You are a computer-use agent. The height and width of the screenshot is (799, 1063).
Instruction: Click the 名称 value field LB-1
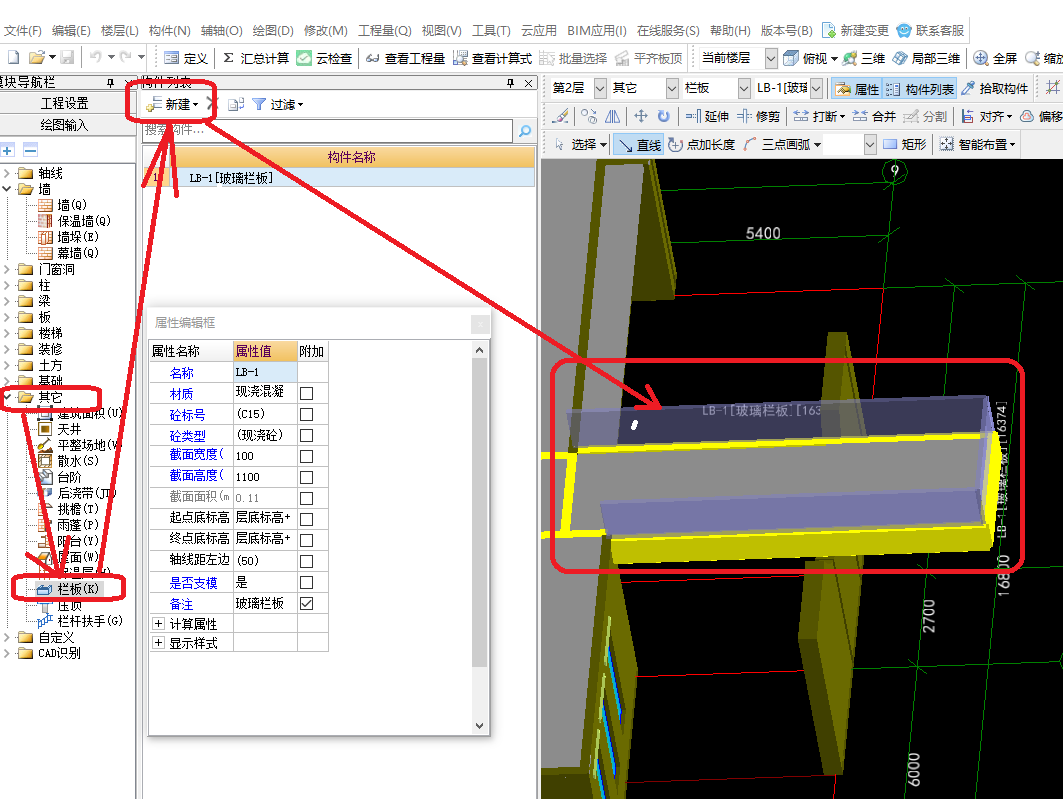pyautogui.click(x=264, y=372)
